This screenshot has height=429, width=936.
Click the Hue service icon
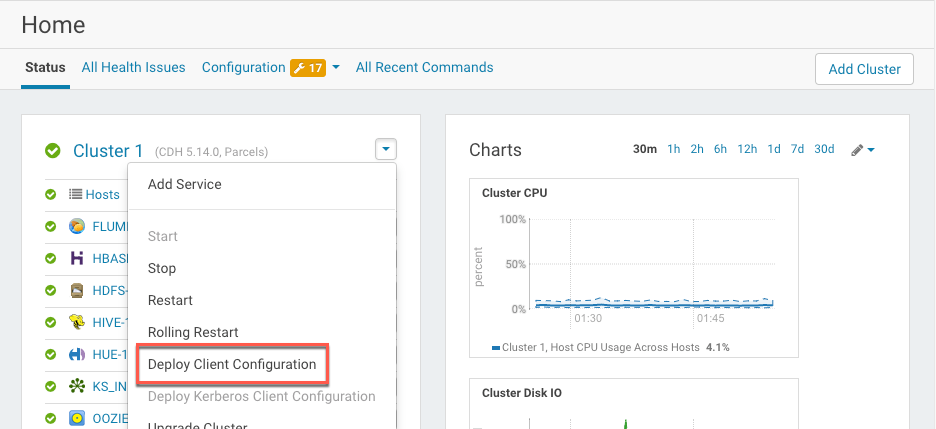tap(77, 354)
